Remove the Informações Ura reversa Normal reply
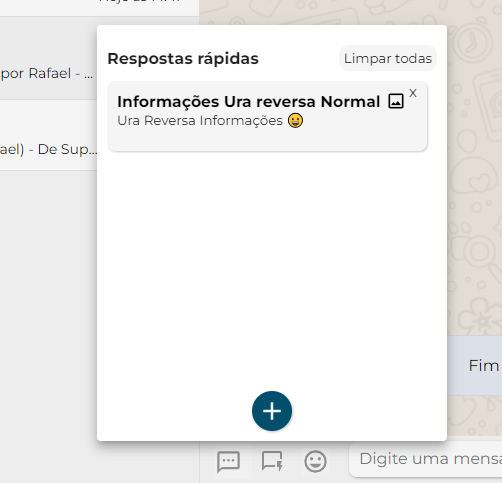 (413, 93)
